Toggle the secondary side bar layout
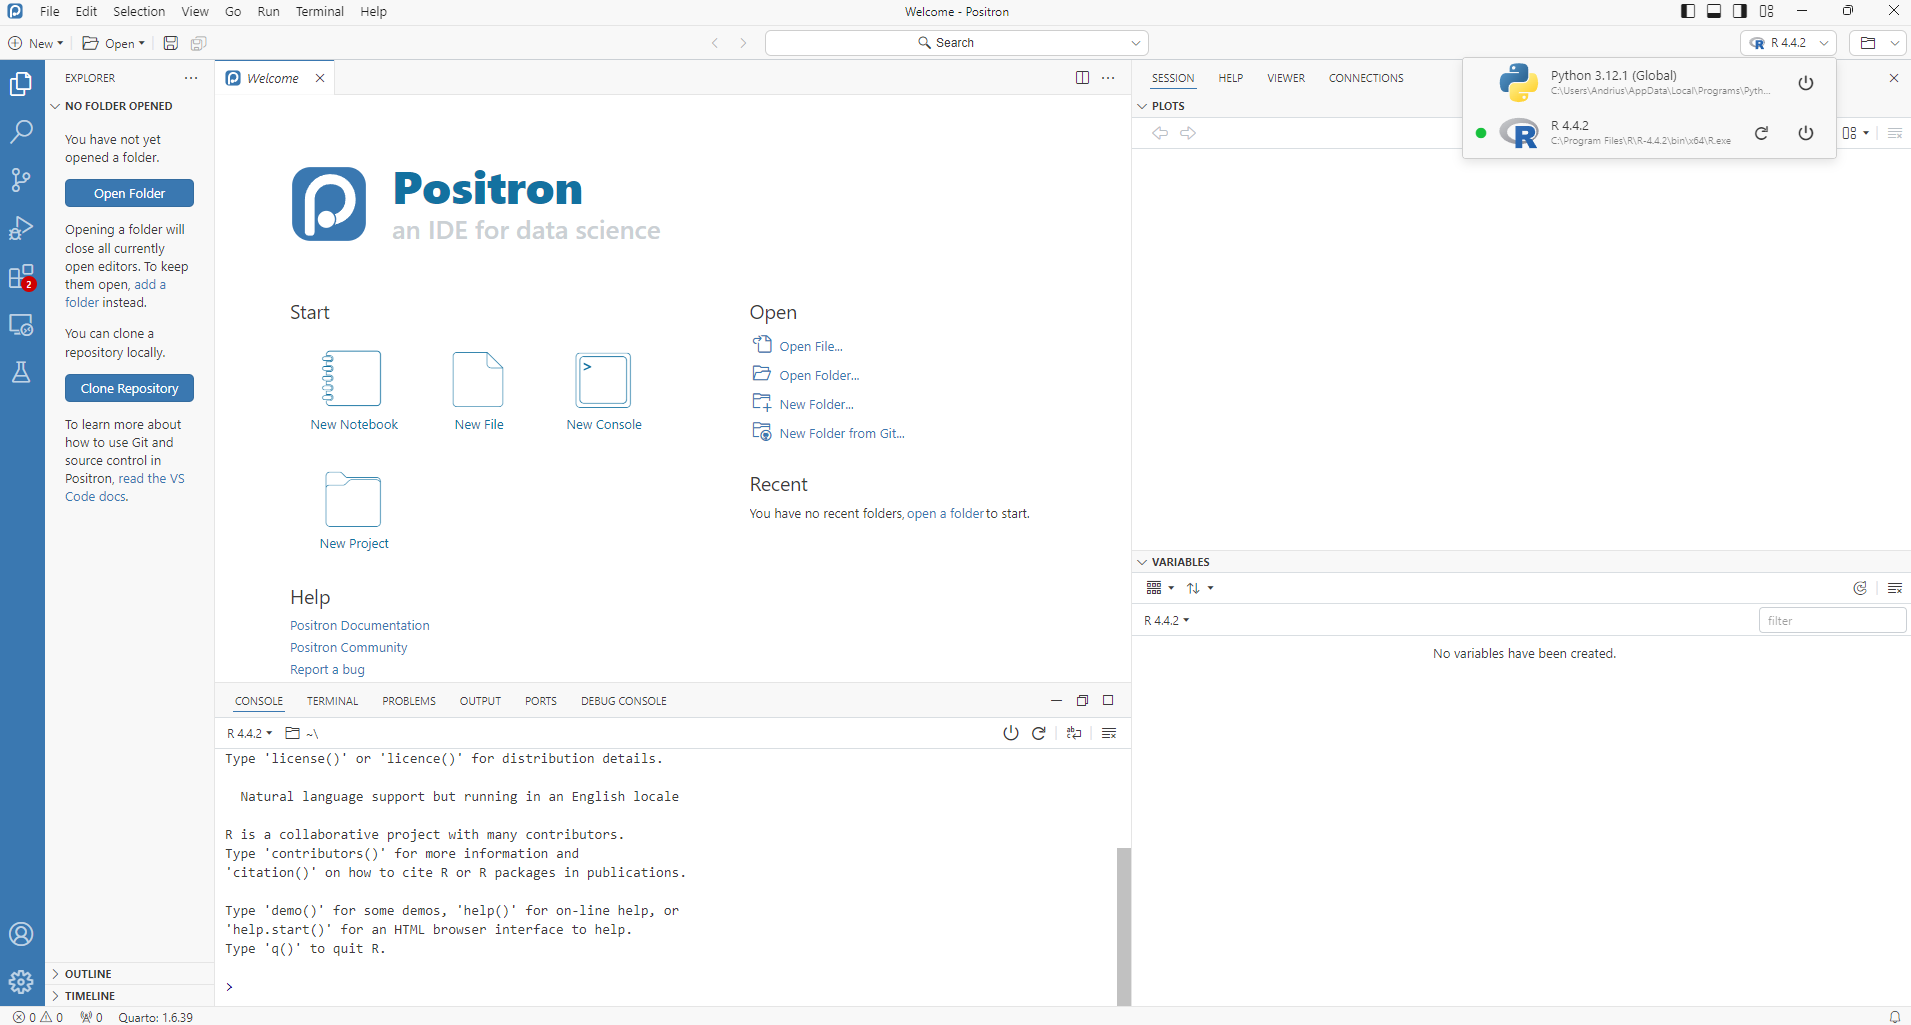The height and width of the screenshot is (1025, 1911). pyautogui.click(x=1740, y=11)
